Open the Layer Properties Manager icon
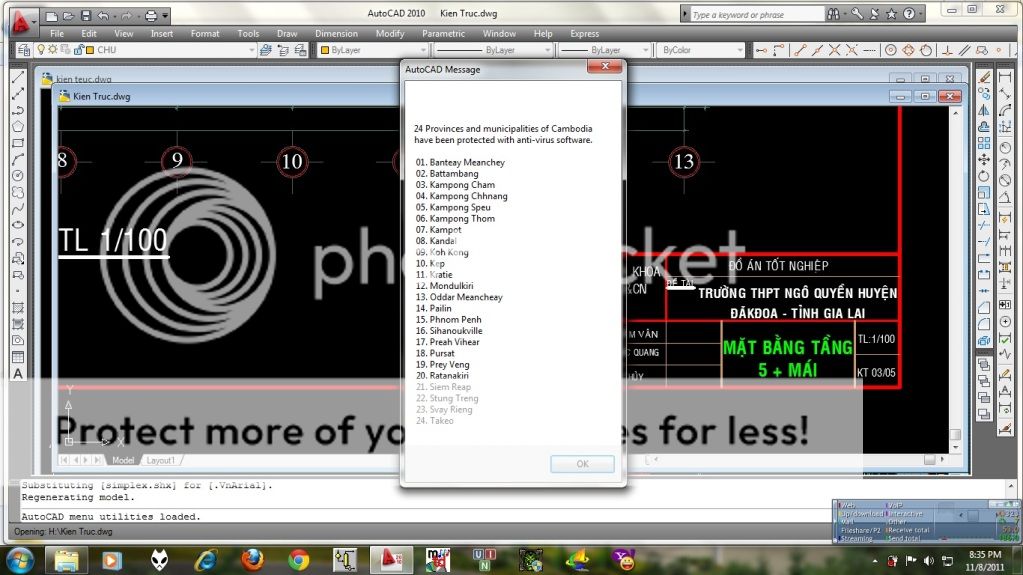Viewport: 1023px width, 575px height. [23, 50]
